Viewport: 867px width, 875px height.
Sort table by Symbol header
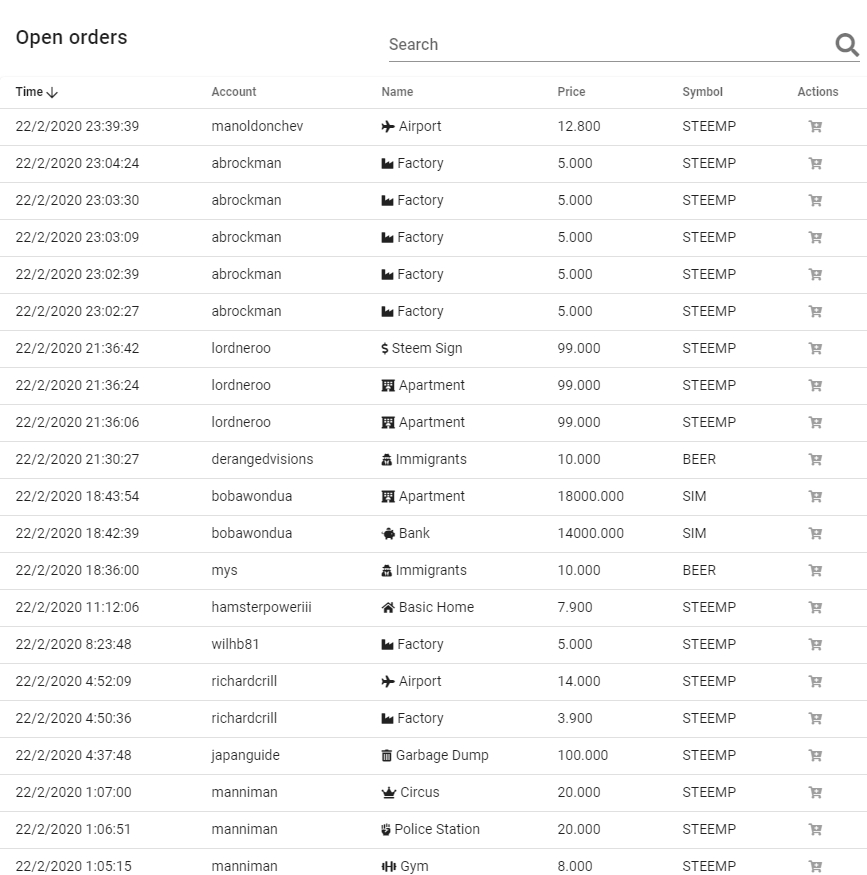pyautogui.click(x=702, y=92)
